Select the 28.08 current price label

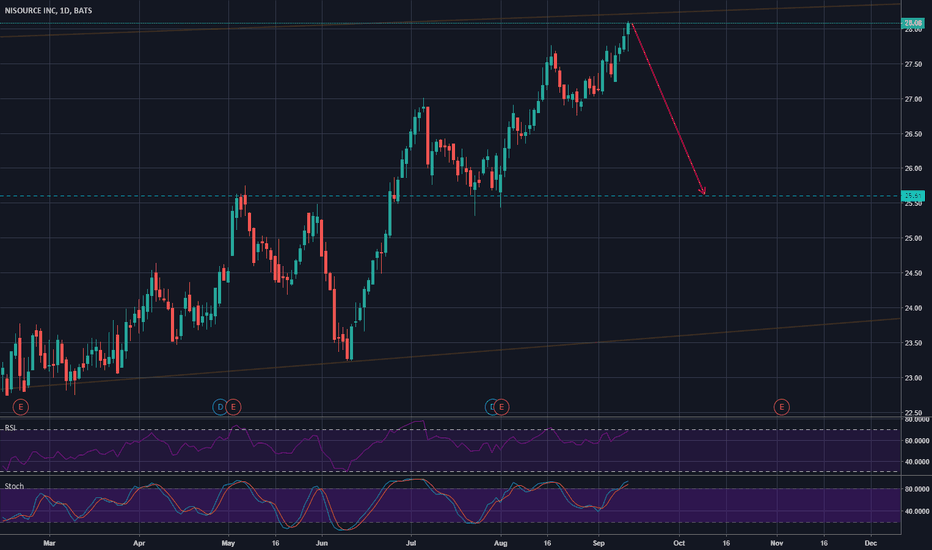tap(913, 23)
